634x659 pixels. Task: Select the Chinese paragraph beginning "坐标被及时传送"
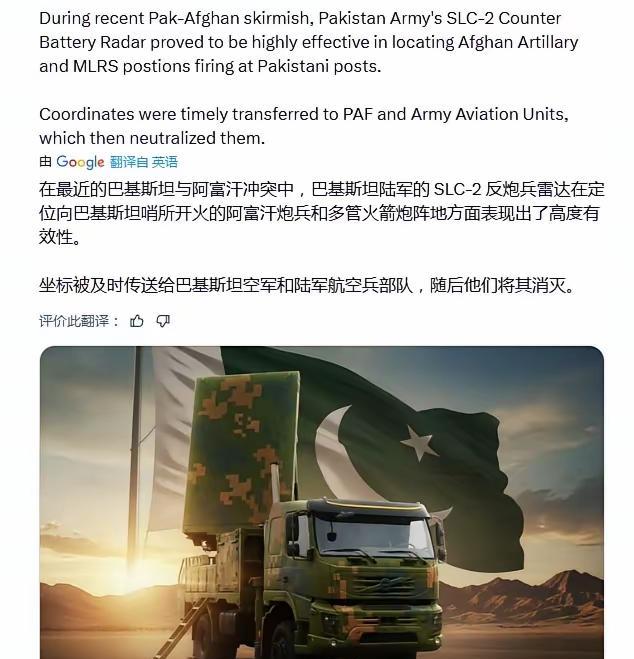coord(306,285)
